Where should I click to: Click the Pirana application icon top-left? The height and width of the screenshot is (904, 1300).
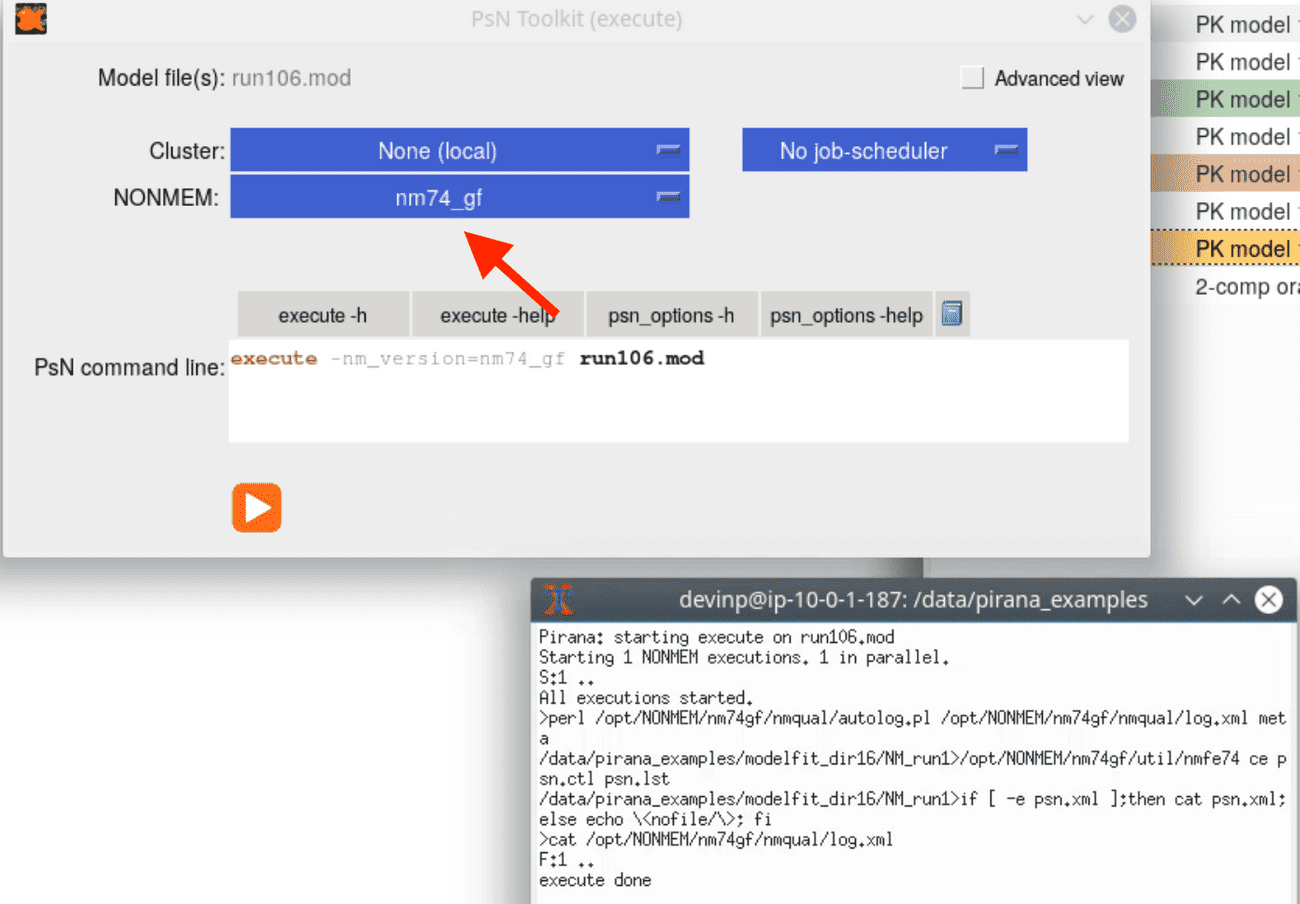(x=29, y=18)
